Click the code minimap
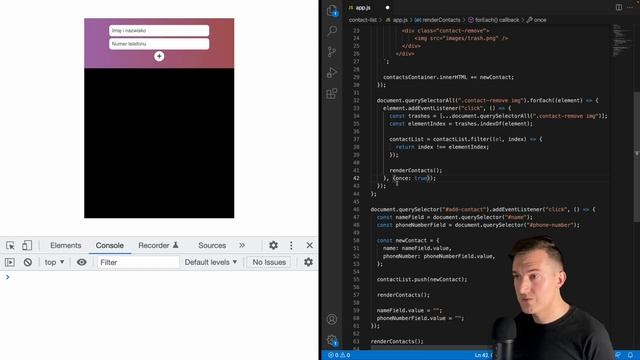The width and height of the screenshot is (640, 360). (x=622, y=41)
